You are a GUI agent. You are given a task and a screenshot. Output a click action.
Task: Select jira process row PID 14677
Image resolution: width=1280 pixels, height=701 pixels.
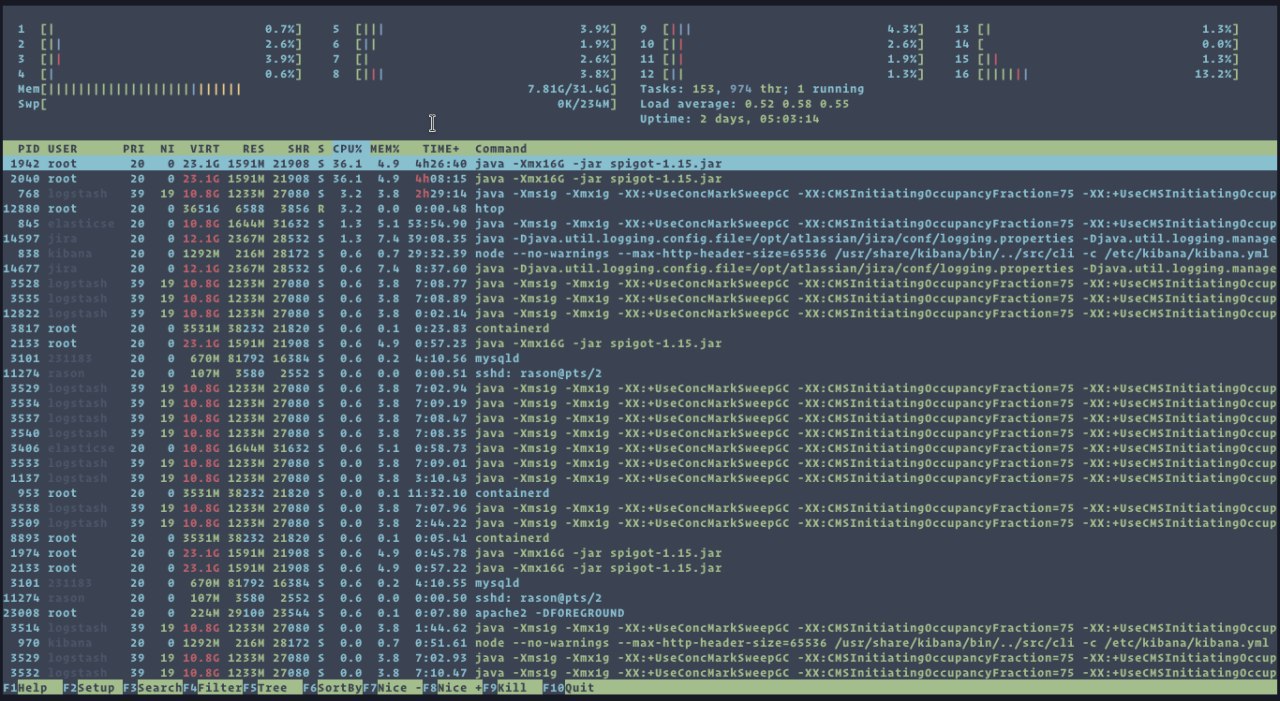coord(640,268)
